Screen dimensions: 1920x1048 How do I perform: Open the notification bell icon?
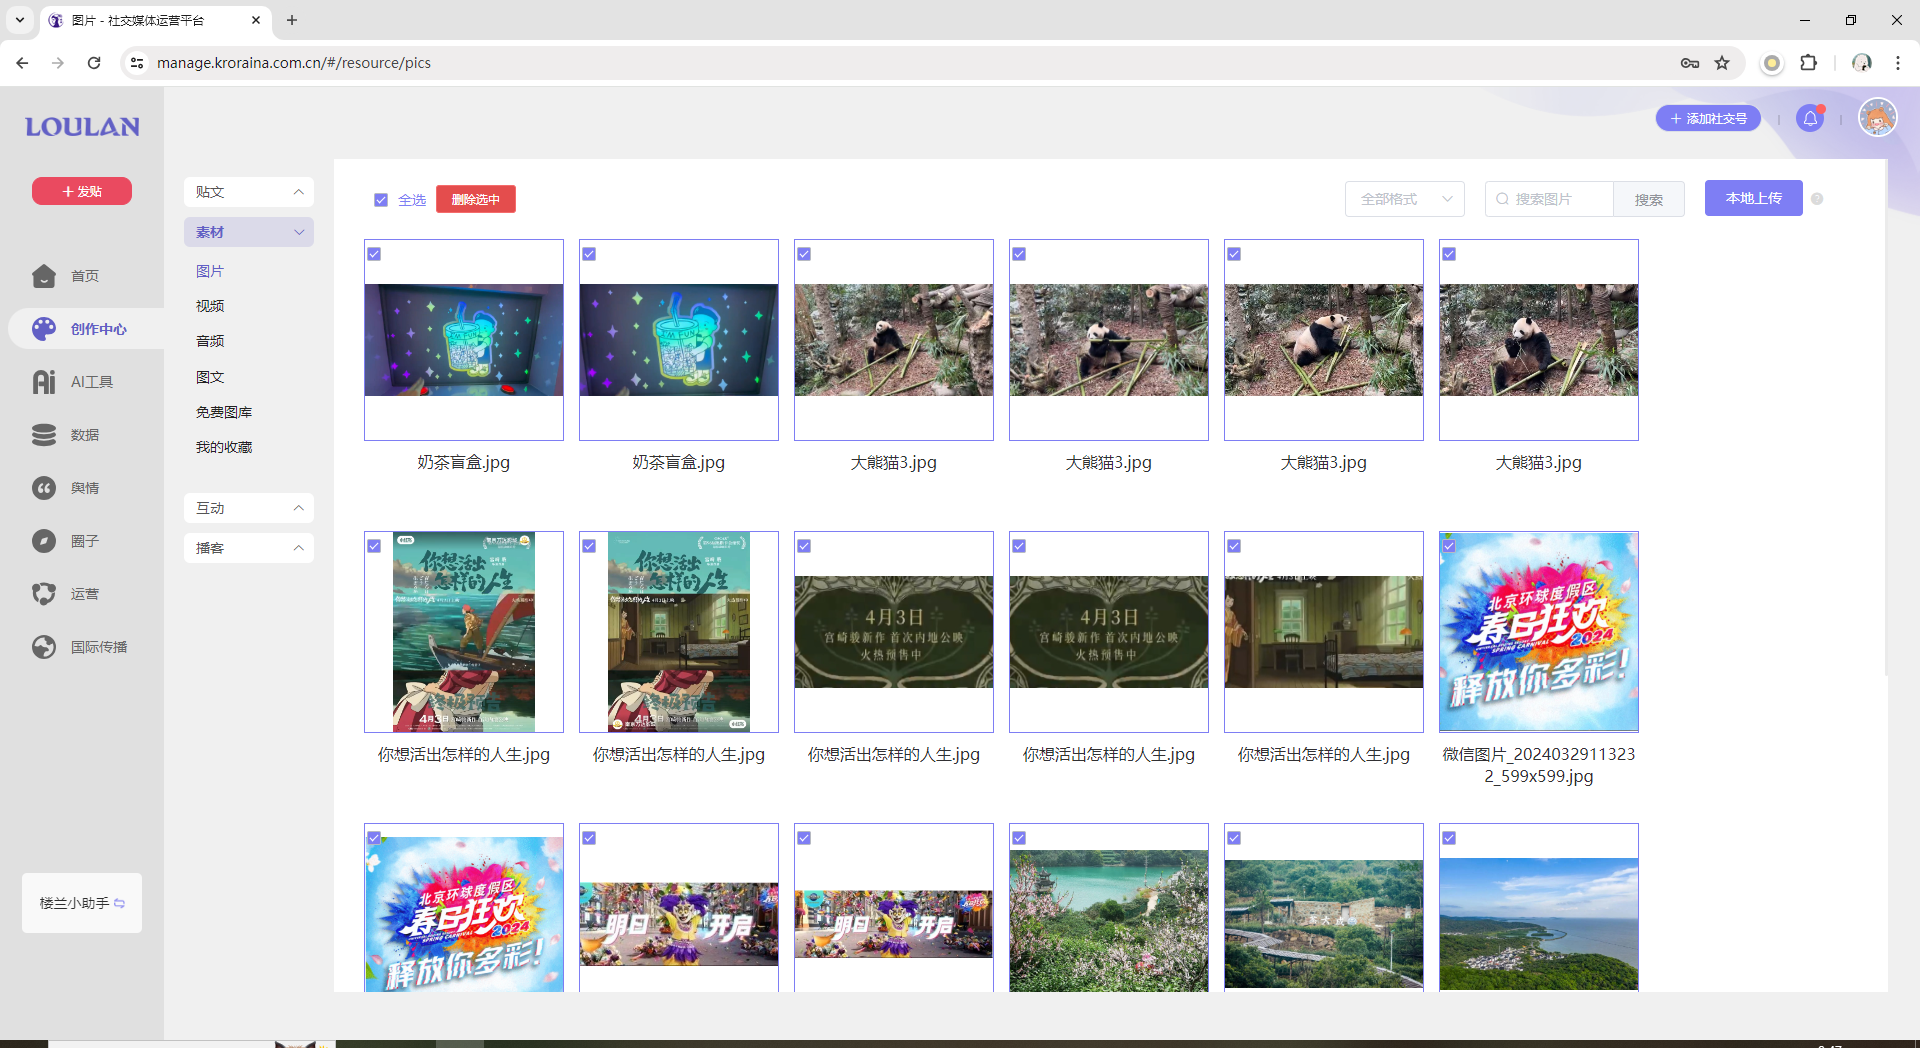tap(1810, 119)
